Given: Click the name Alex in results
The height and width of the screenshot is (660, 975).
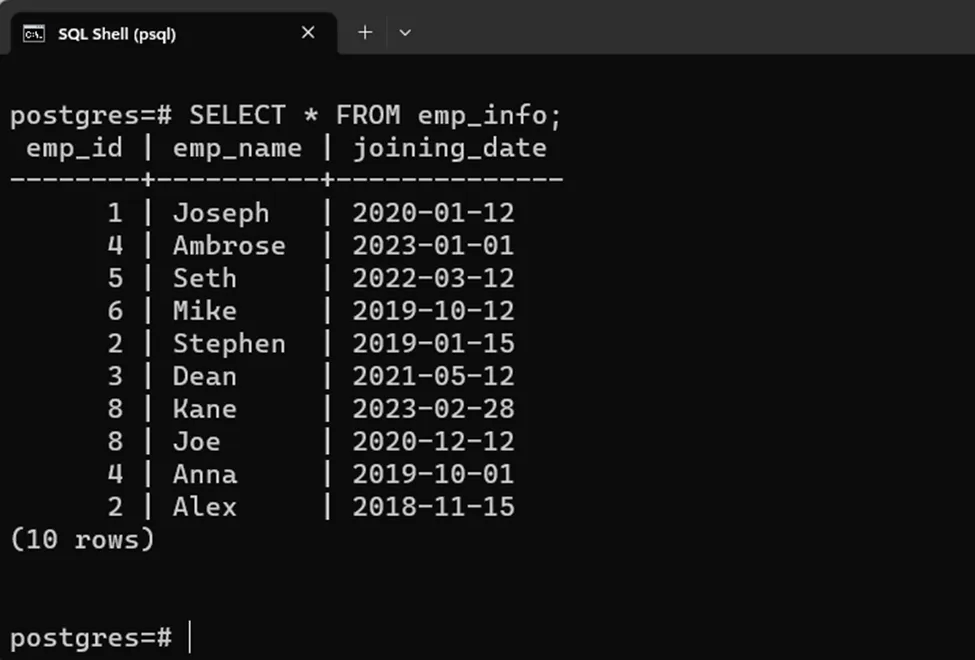Looking at the screenshot, I should coord(205,507).
